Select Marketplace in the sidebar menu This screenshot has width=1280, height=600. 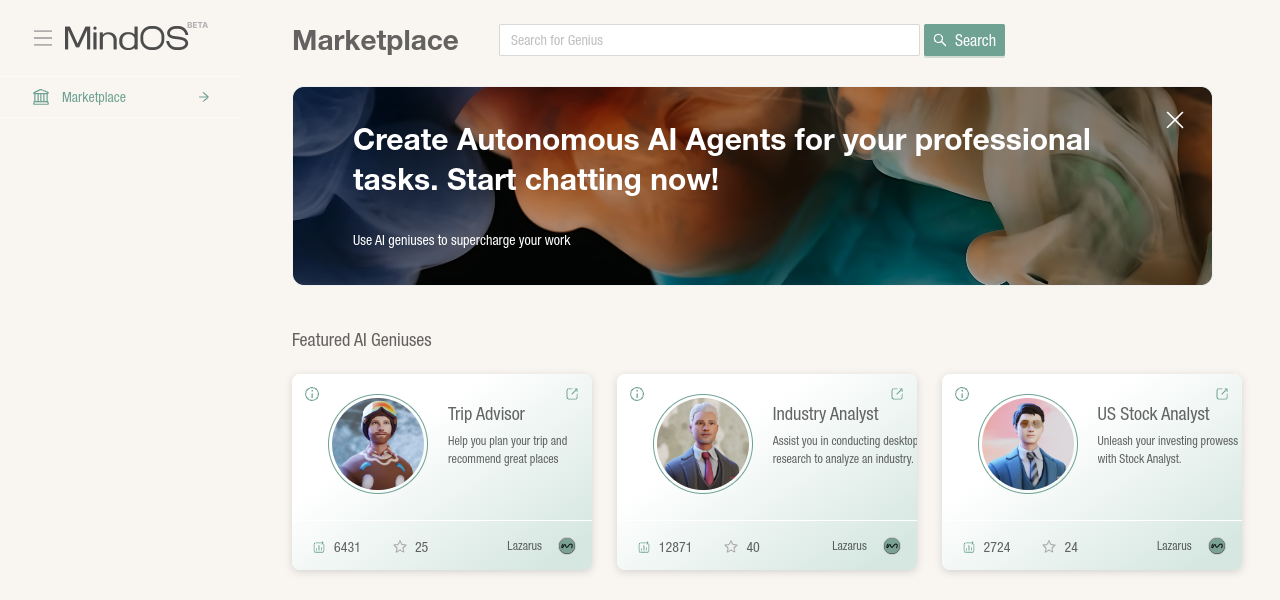94,97
